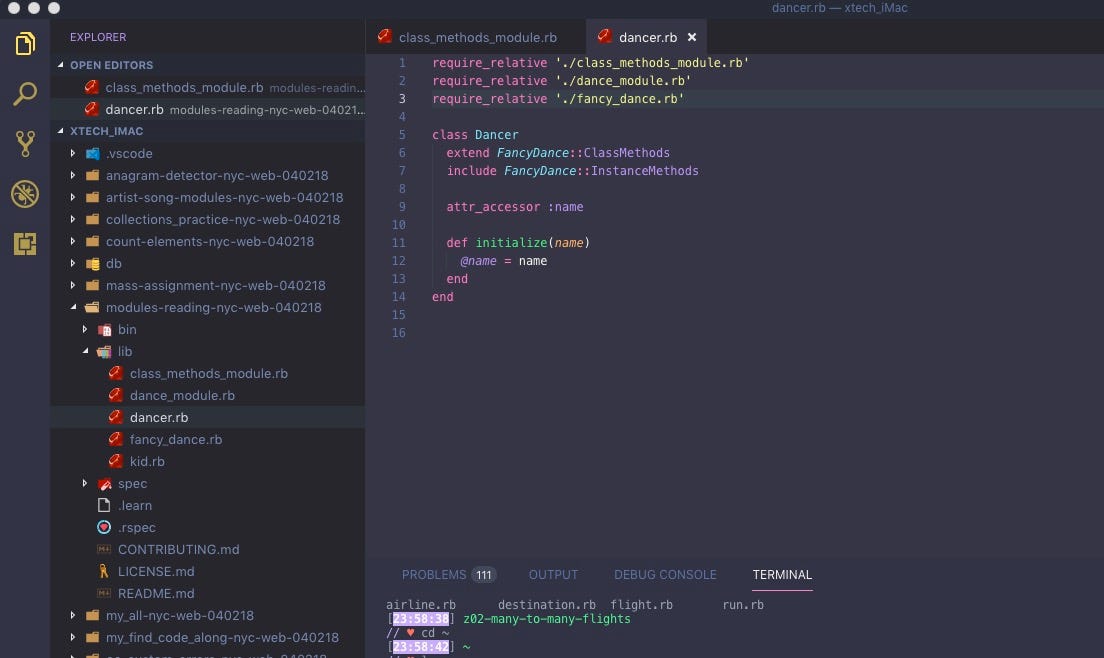Click line number 5 in the editor gutter

(402, 134)
